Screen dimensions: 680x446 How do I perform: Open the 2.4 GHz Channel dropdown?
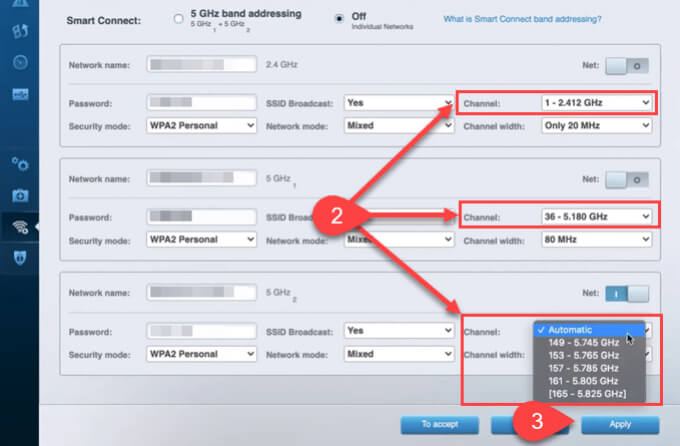tap(596, 103)
